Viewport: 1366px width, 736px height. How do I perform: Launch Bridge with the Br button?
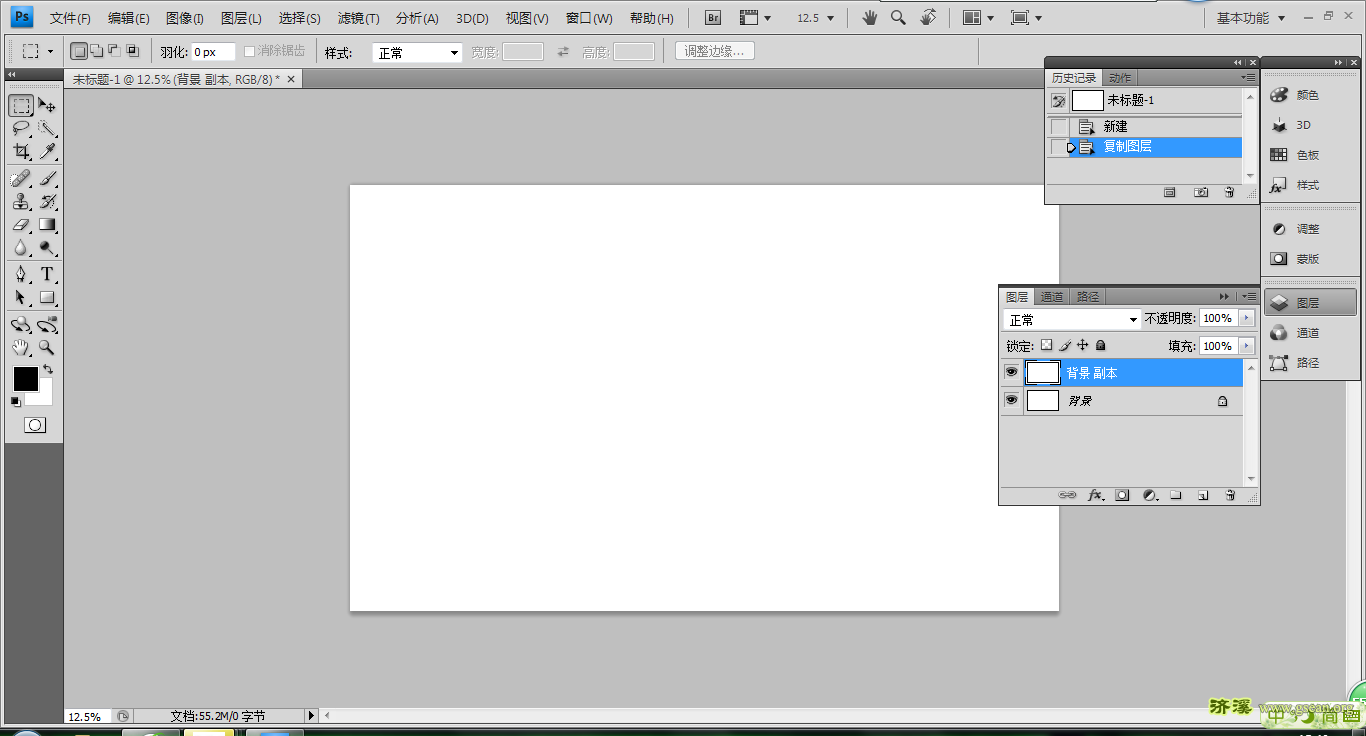click(713, 18)
